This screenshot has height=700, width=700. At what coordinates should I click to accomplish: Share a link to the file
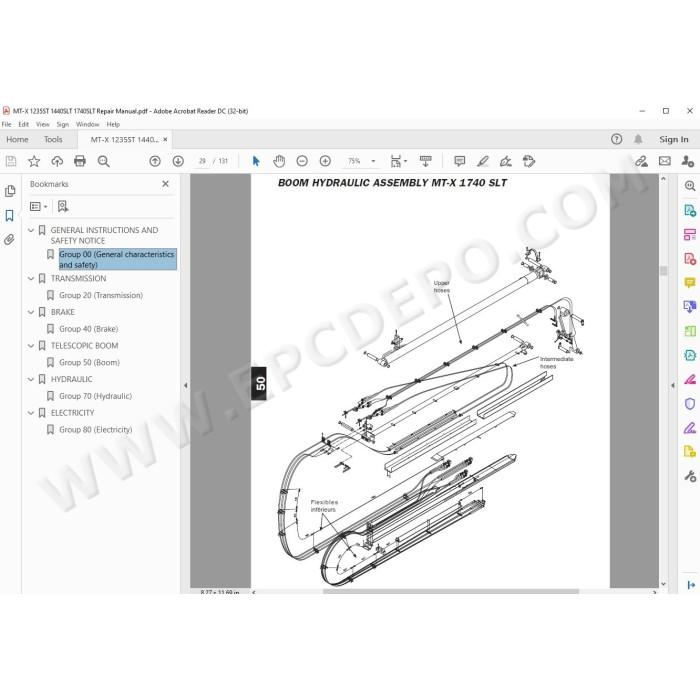[x=642, y=161]
